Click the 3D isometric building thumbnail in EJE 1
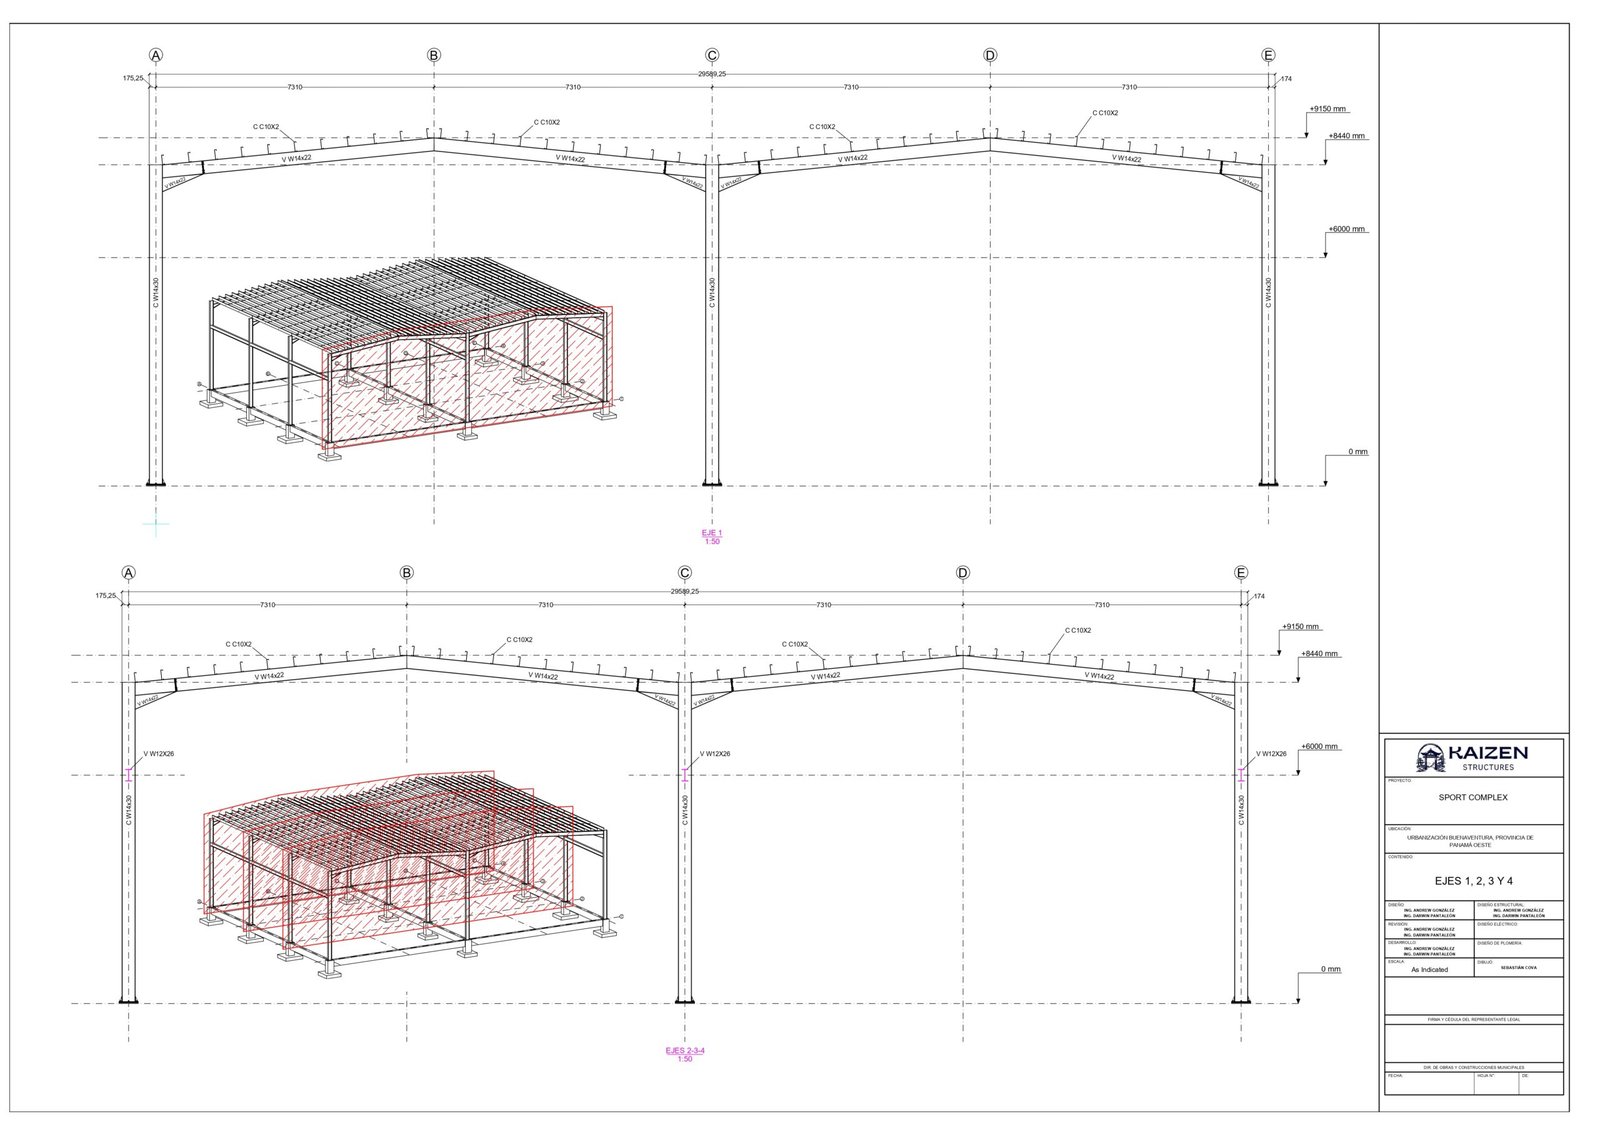The height and width of the screenshot is (1131, 1600). click(x=410, y=360)
